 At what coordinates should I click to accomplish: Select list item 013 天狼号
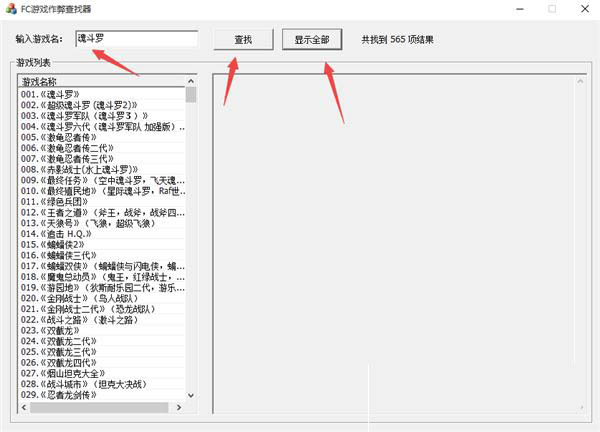point(101,223)
